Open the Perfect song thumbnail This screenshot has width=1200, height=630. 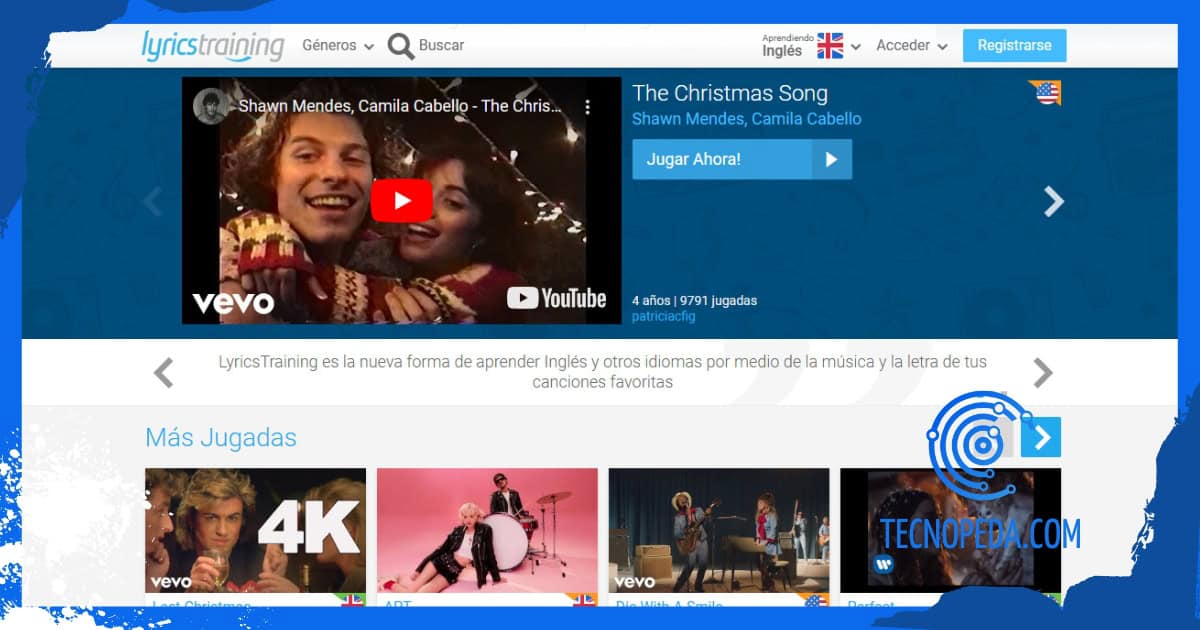point(950,530)
